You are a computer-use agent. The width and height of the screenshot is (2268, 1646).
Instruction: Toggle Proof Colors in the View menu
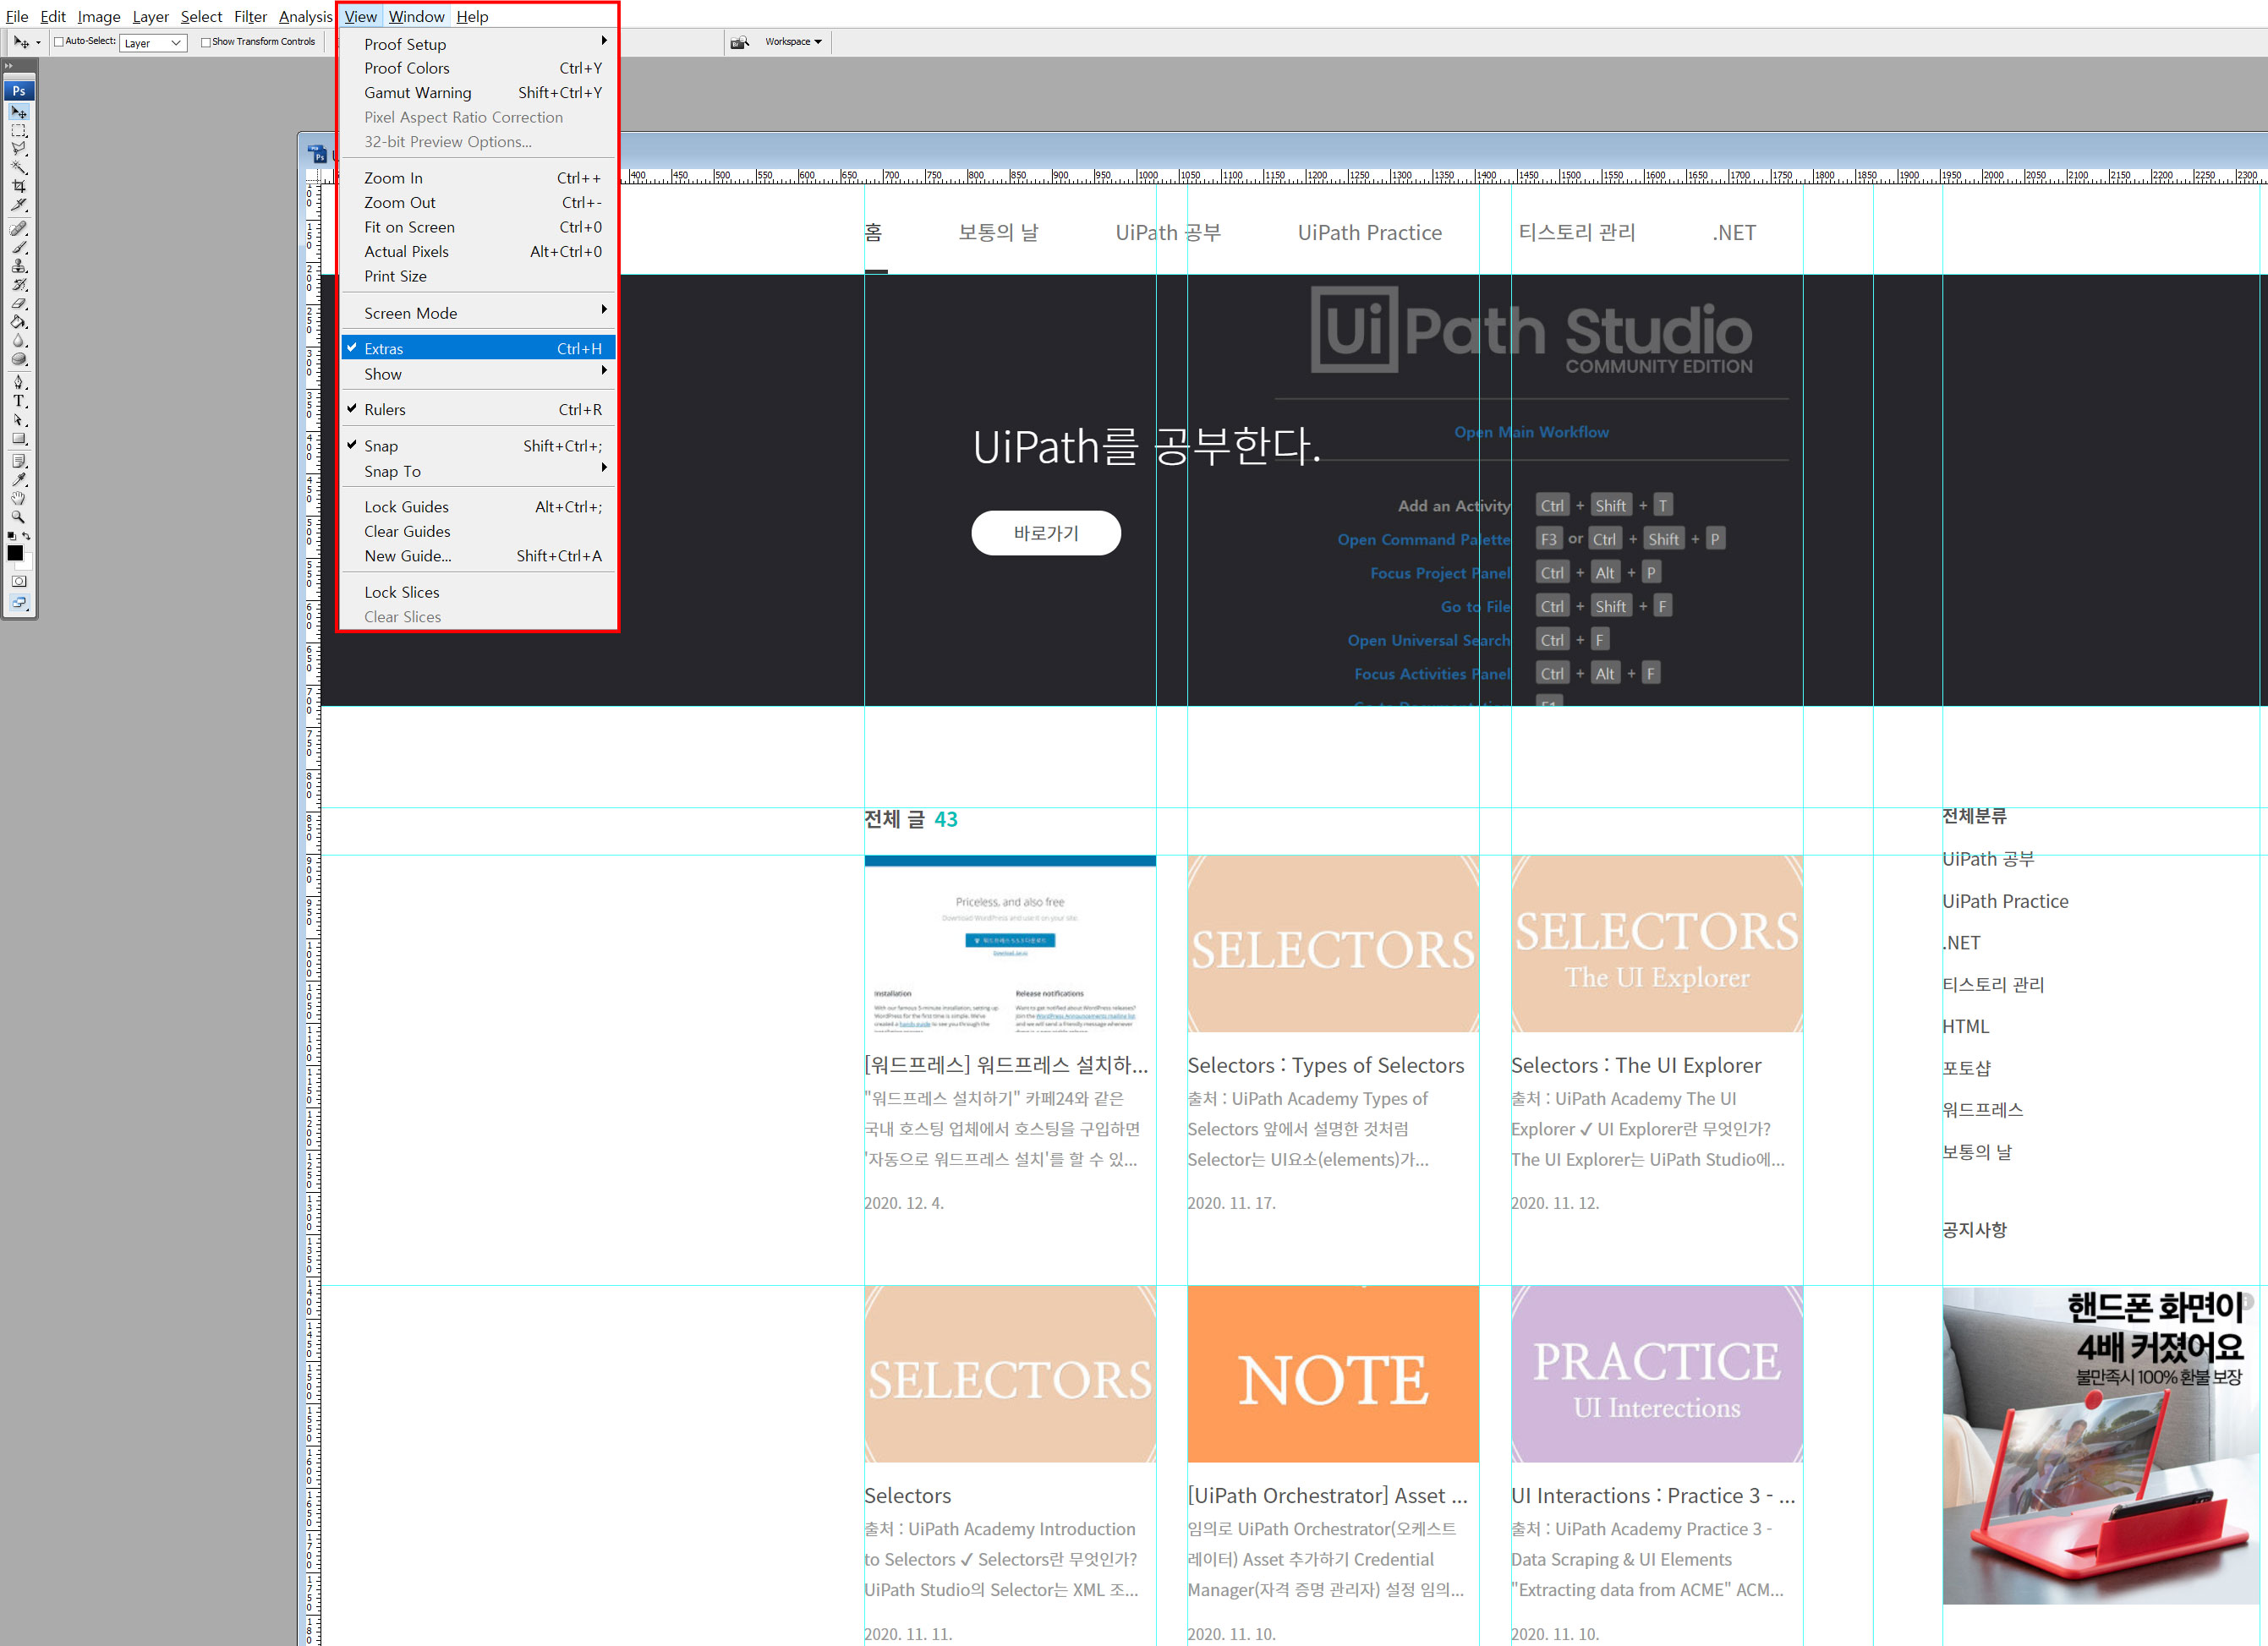478,68
